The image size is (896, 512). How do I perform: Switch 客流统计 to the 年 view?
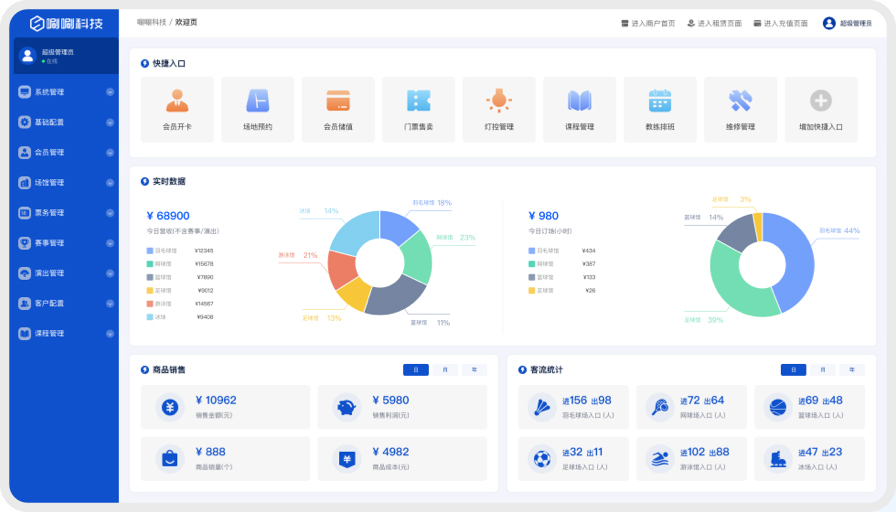pos(852,370)
